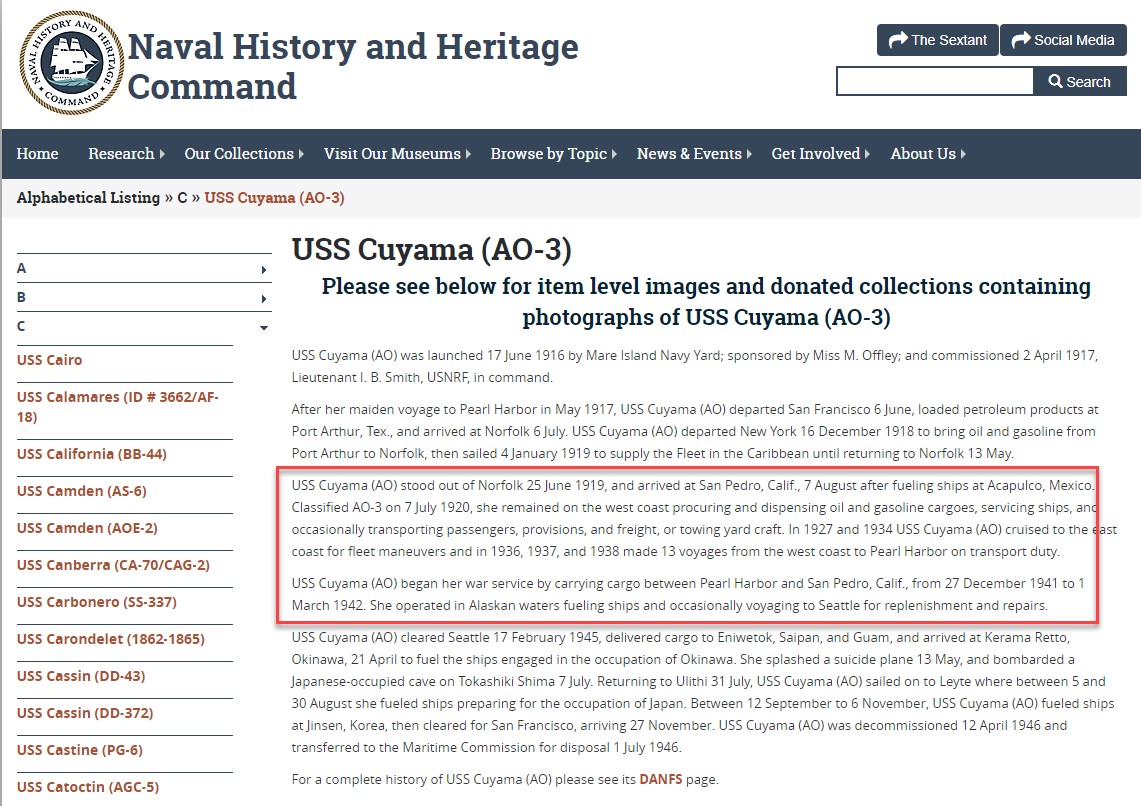Select USS Carbonero (SS-337) sidebar link
Screen dimensions: 1141x806
coord(97,602)
